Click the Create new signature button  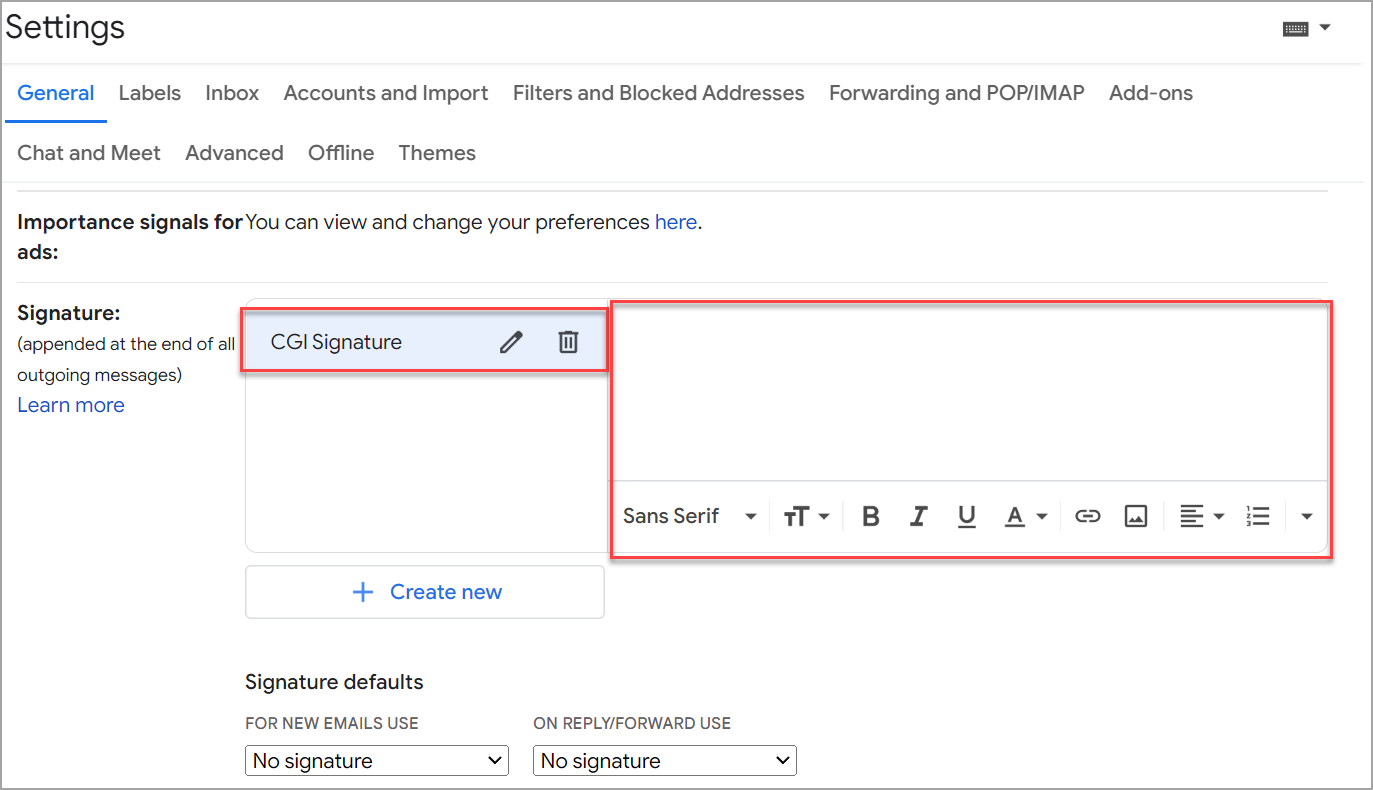[424, 591]
